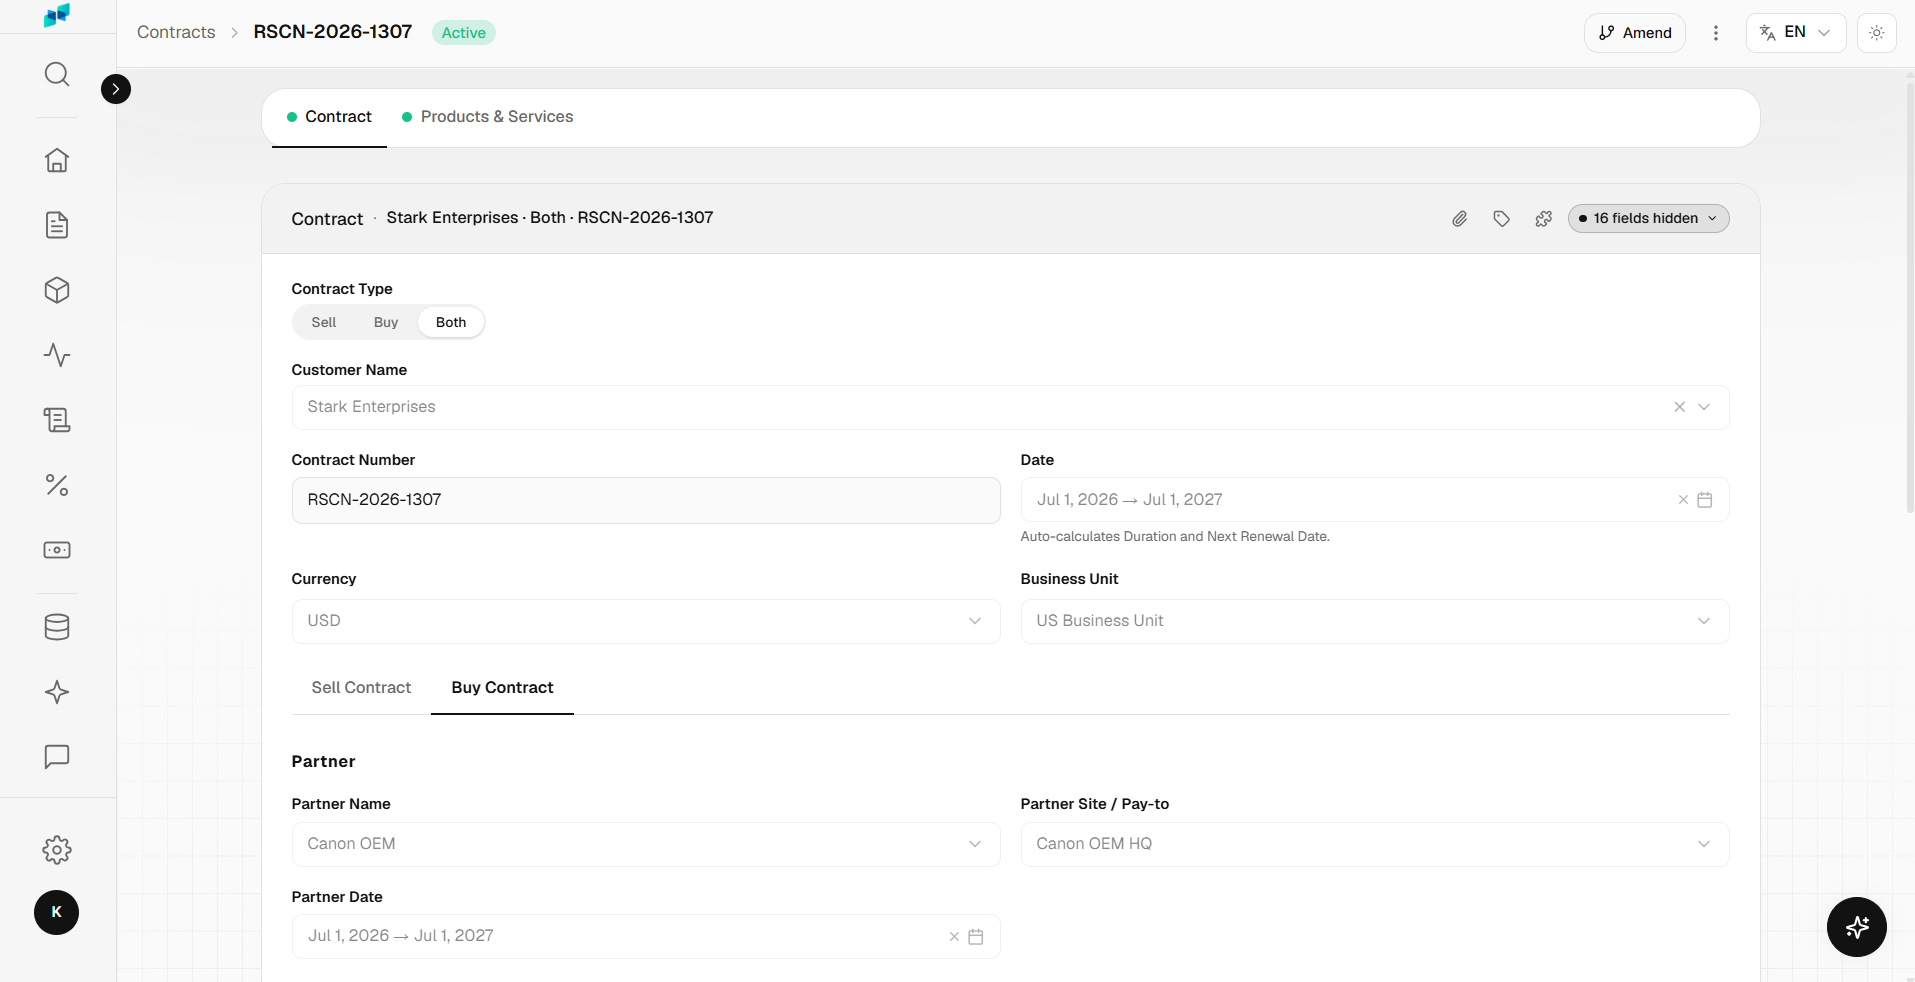The image size is (1915, 982).
Task: Clear the Date range value
Action: coord(1683,500)
